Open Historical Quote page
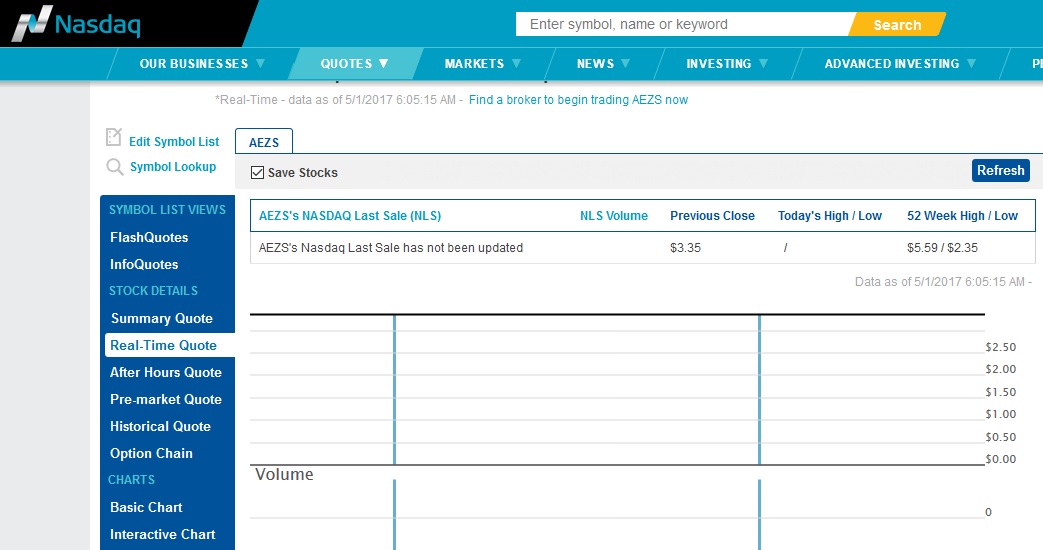This screenshot has width=1043, height=550. pyautogui.click(x=160, y=427)
